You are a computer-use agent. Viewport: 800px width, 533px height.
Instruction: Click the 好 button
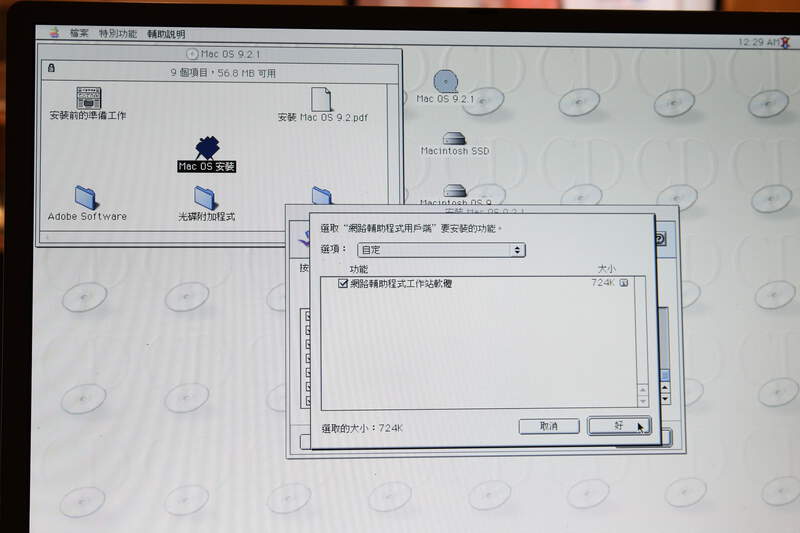coord(619,425)
